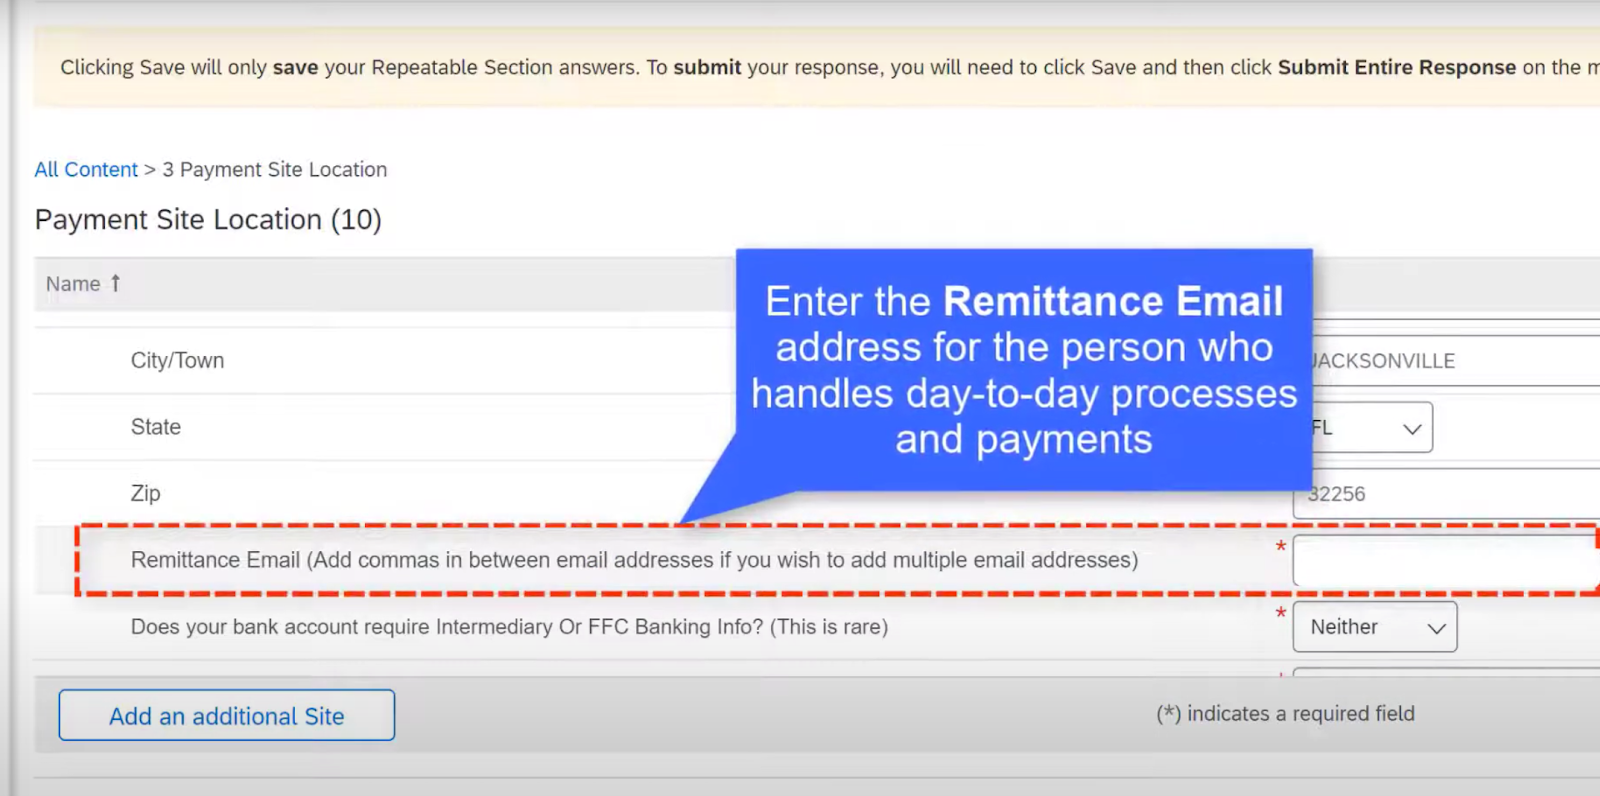The width and height of the screenshot is (1600, 796).
Task: Select the 3 Payment Site Location breadcrumb
Action: click(x=275, y=170)
